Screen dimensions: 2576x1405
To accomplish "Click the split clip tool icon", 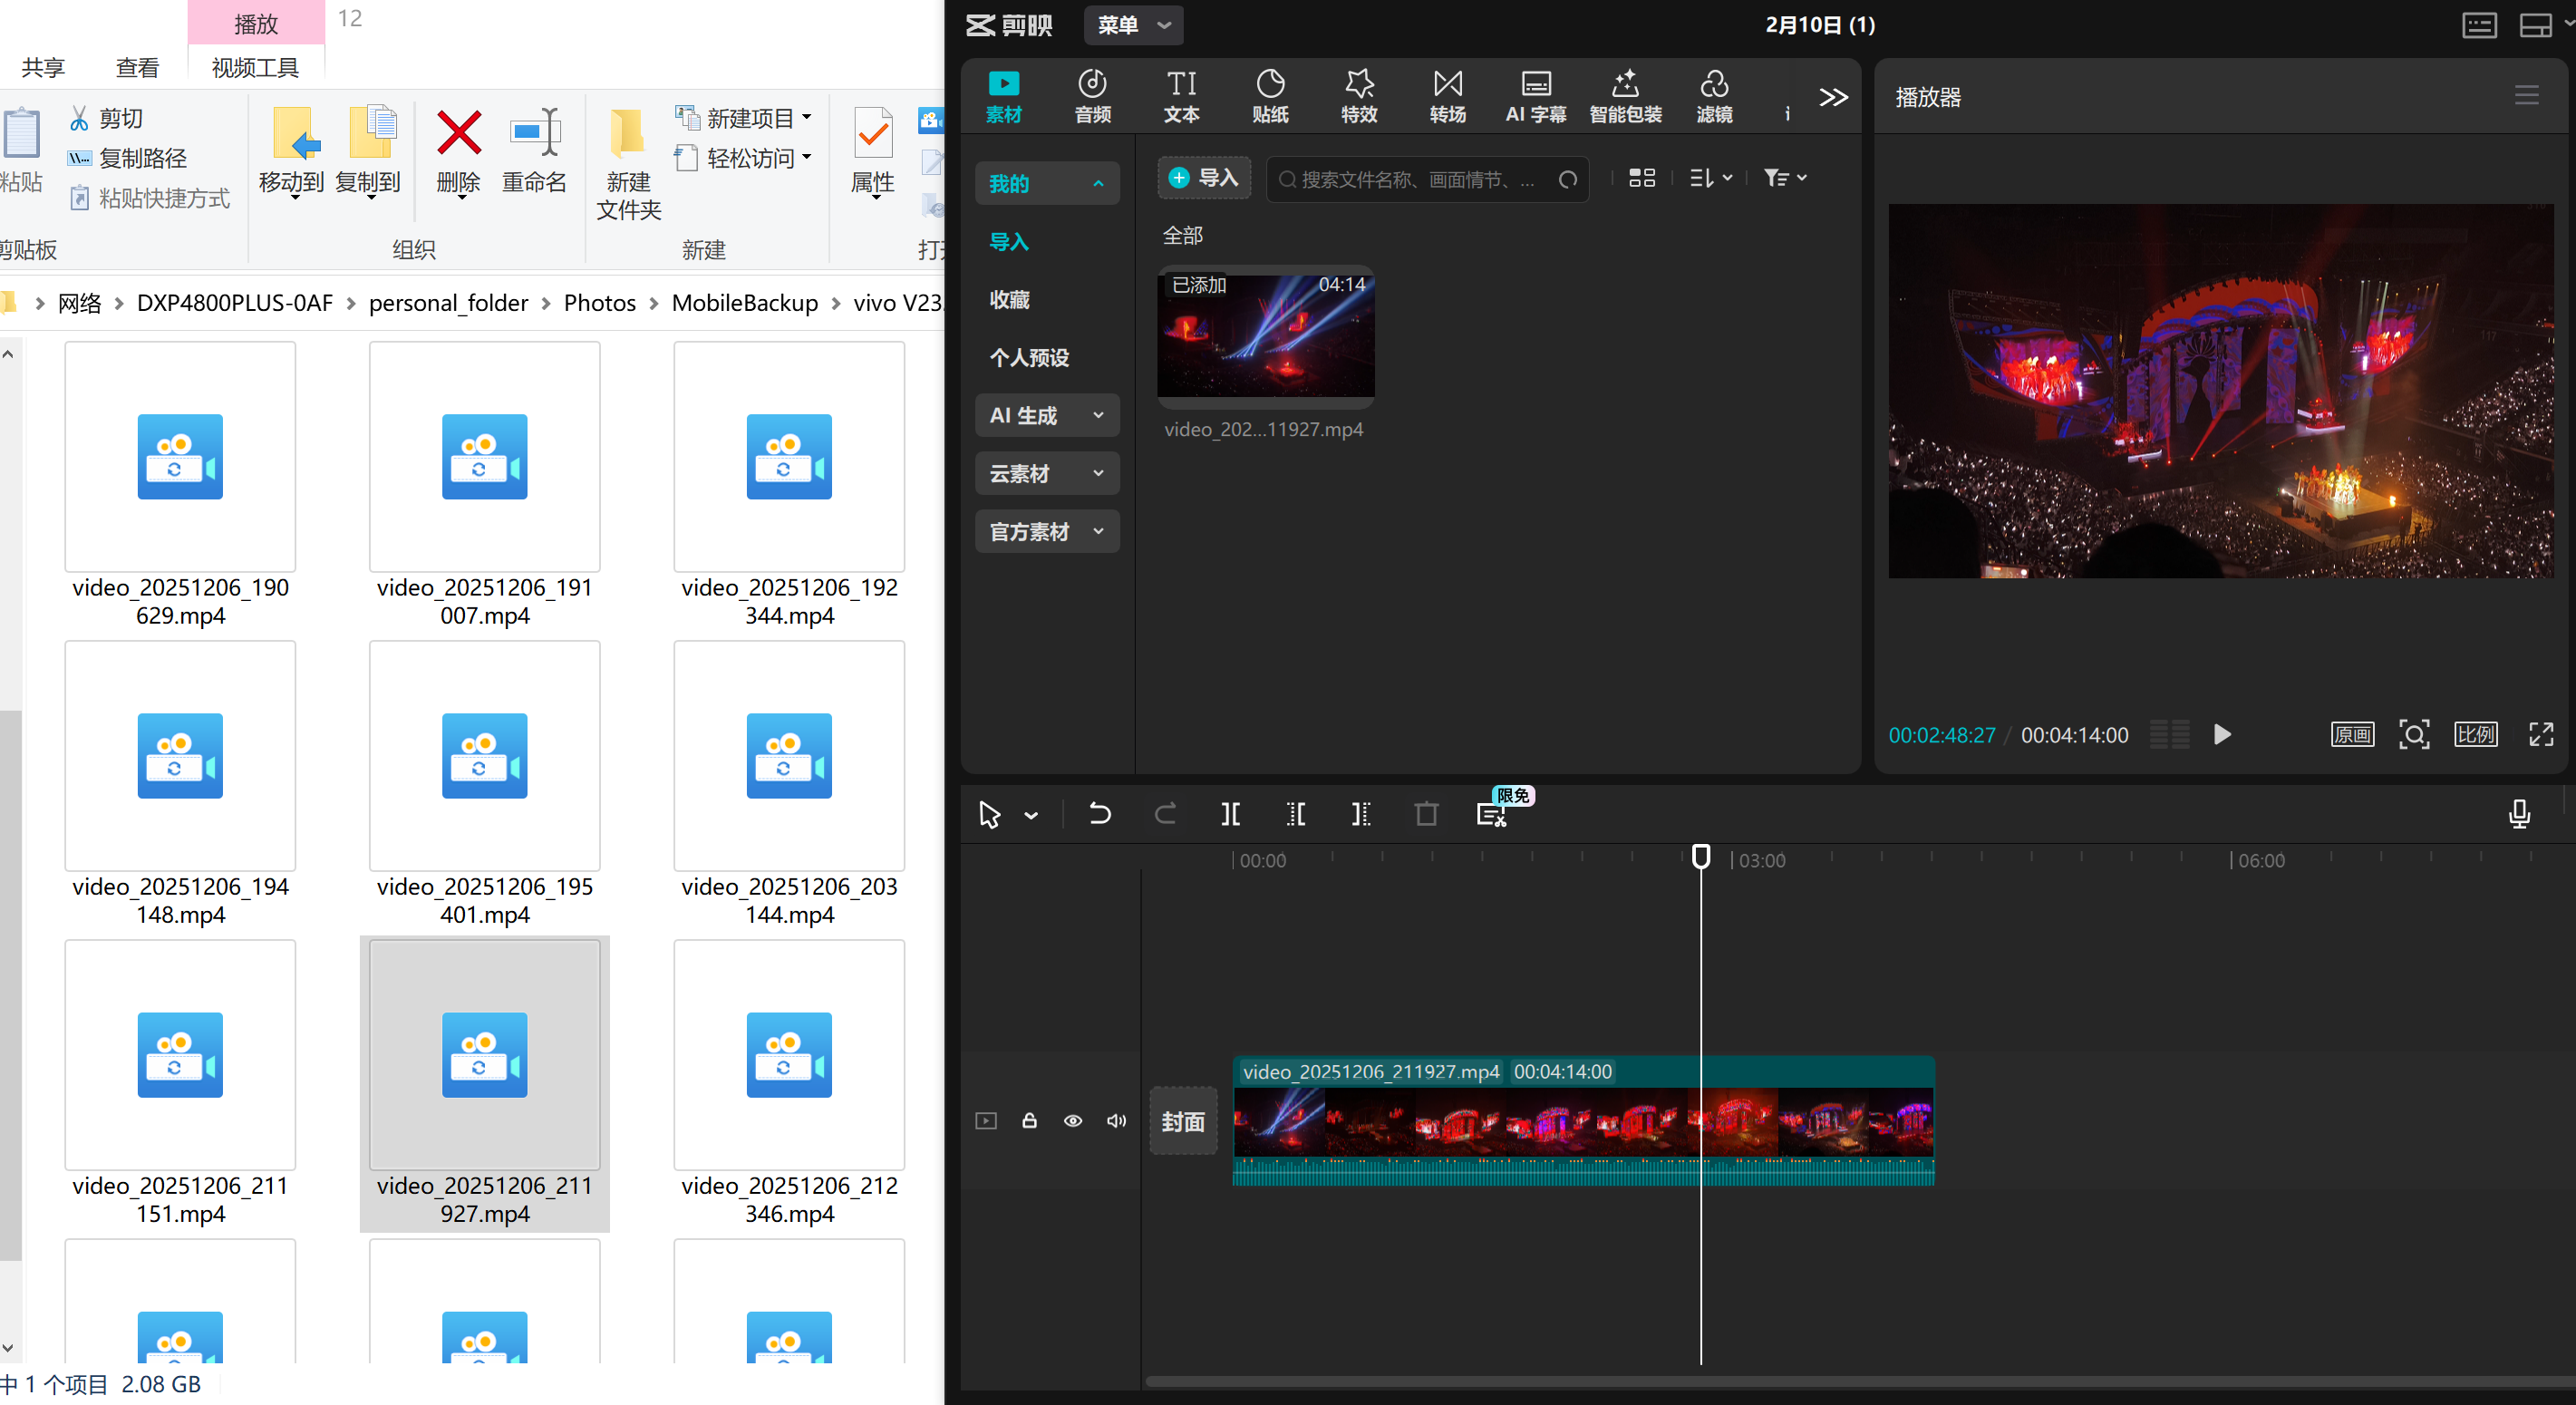I will pyautogui.click(x=1231, y=814).
